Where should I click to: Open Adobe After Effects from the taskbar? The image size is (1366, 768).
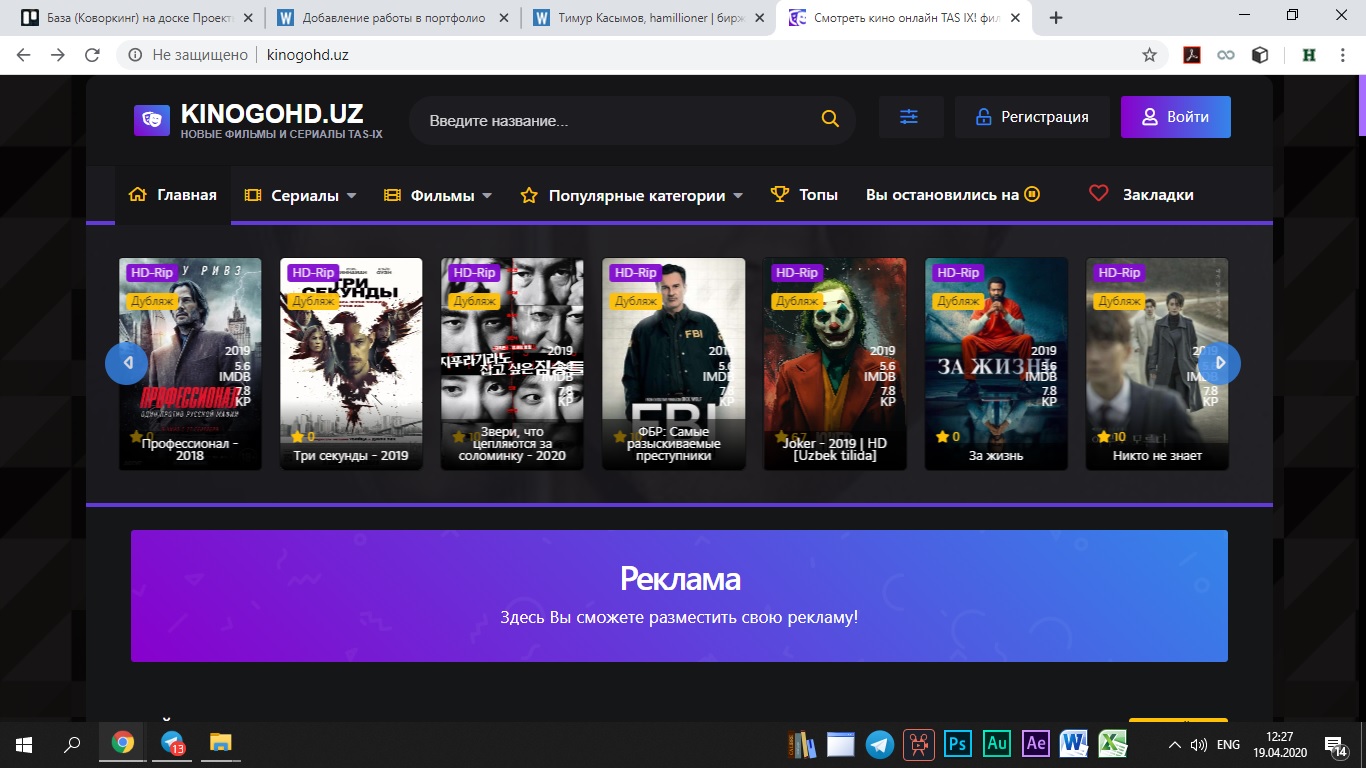tap(1036, 744)
